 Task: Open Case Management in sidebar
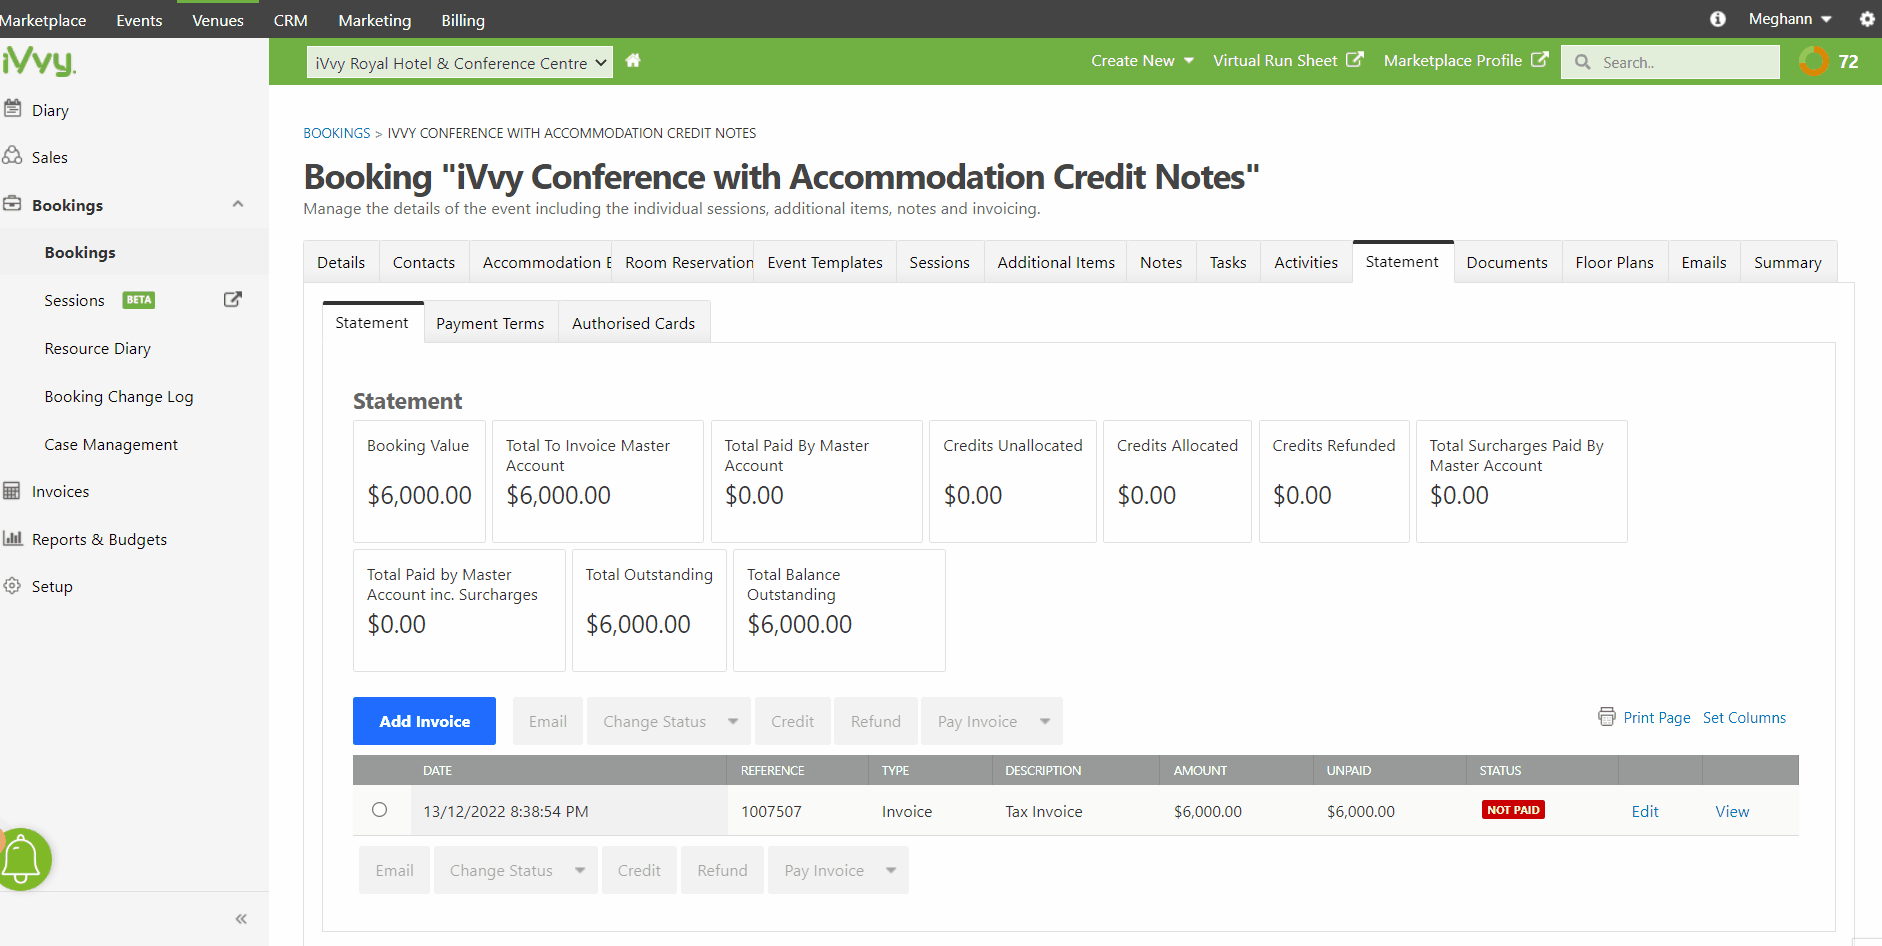click(x=111, y=444)
